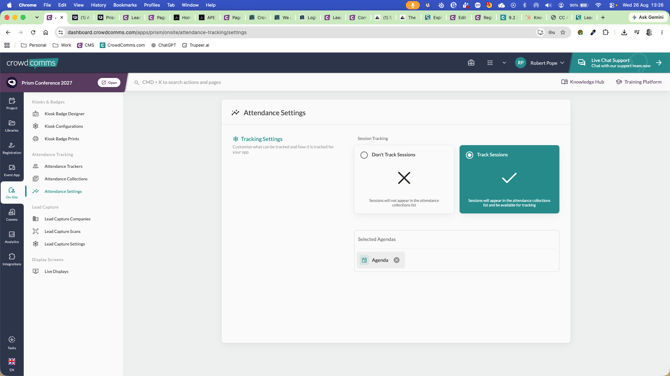Open the Integrations section in left rail
Screen dimensions: 670x376
pos(12,259)
